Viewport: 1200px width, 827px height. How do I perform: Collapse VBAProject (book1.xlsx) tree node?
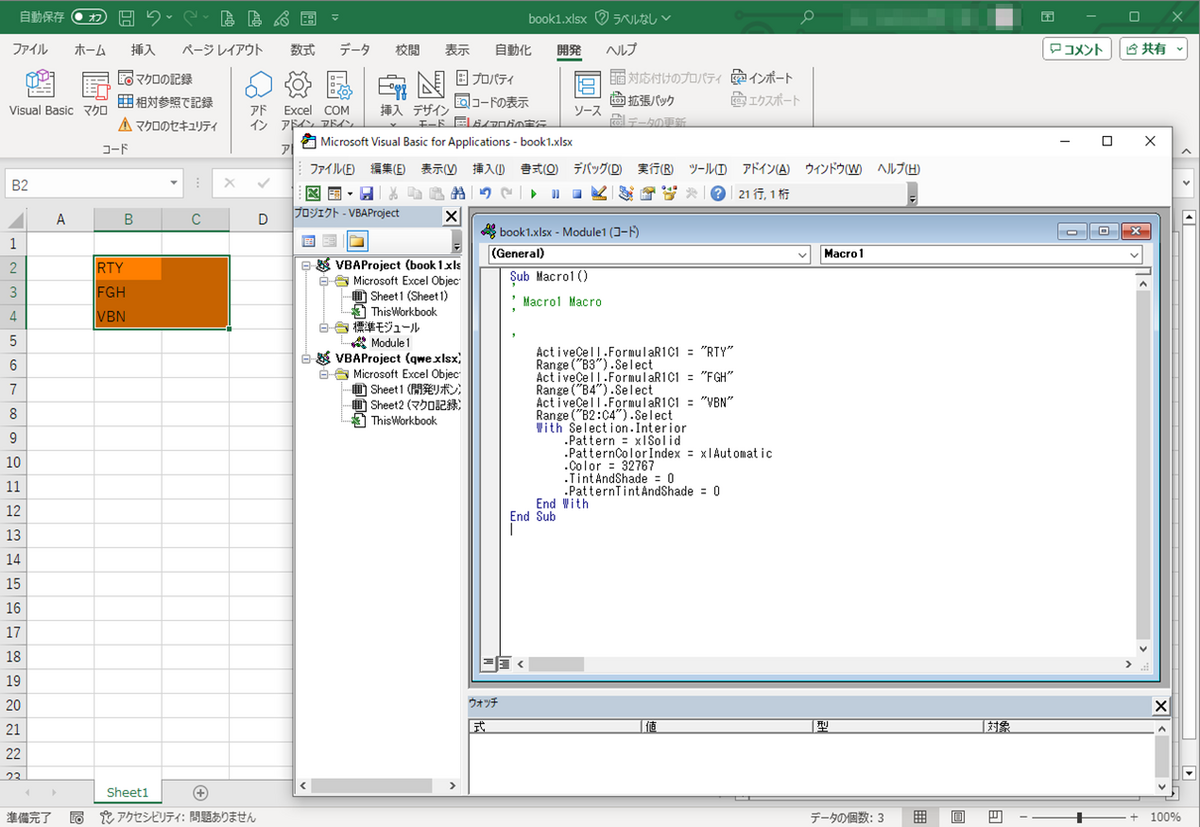(306, 266)
